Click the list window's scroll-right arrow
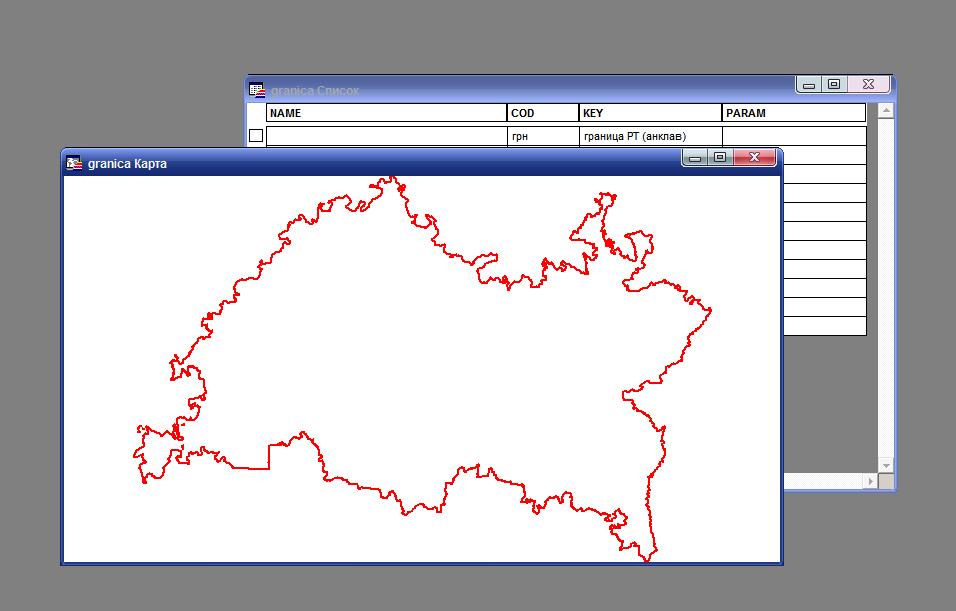The image size is (956, 611). tap(871, 481)
